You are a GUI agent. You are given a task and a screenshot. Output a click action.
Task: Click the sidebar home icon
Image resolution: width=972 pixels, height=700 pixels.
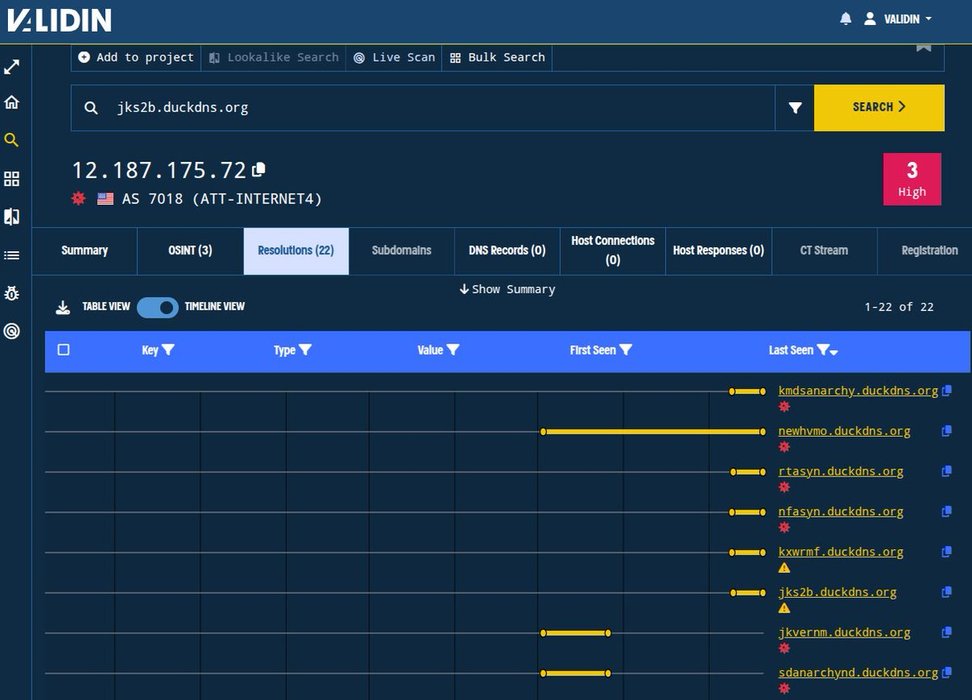coord(12,102)
